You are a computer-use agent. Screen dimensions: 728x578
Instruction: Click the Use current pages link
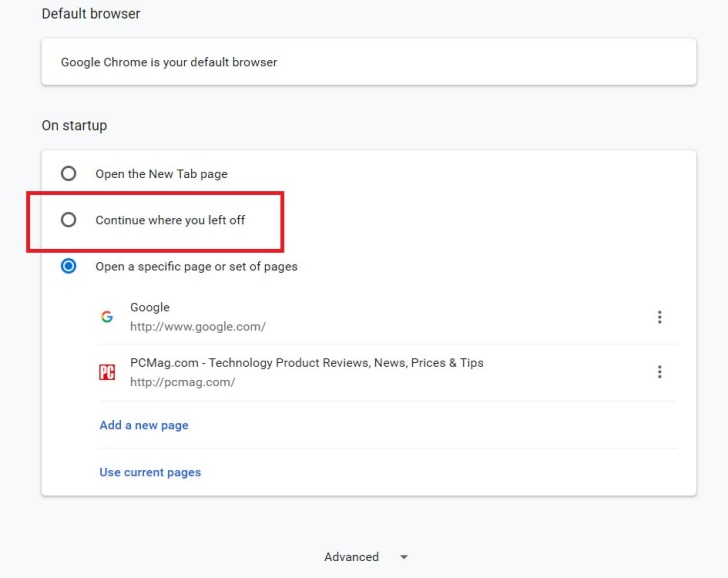click(x=150, y=472)
